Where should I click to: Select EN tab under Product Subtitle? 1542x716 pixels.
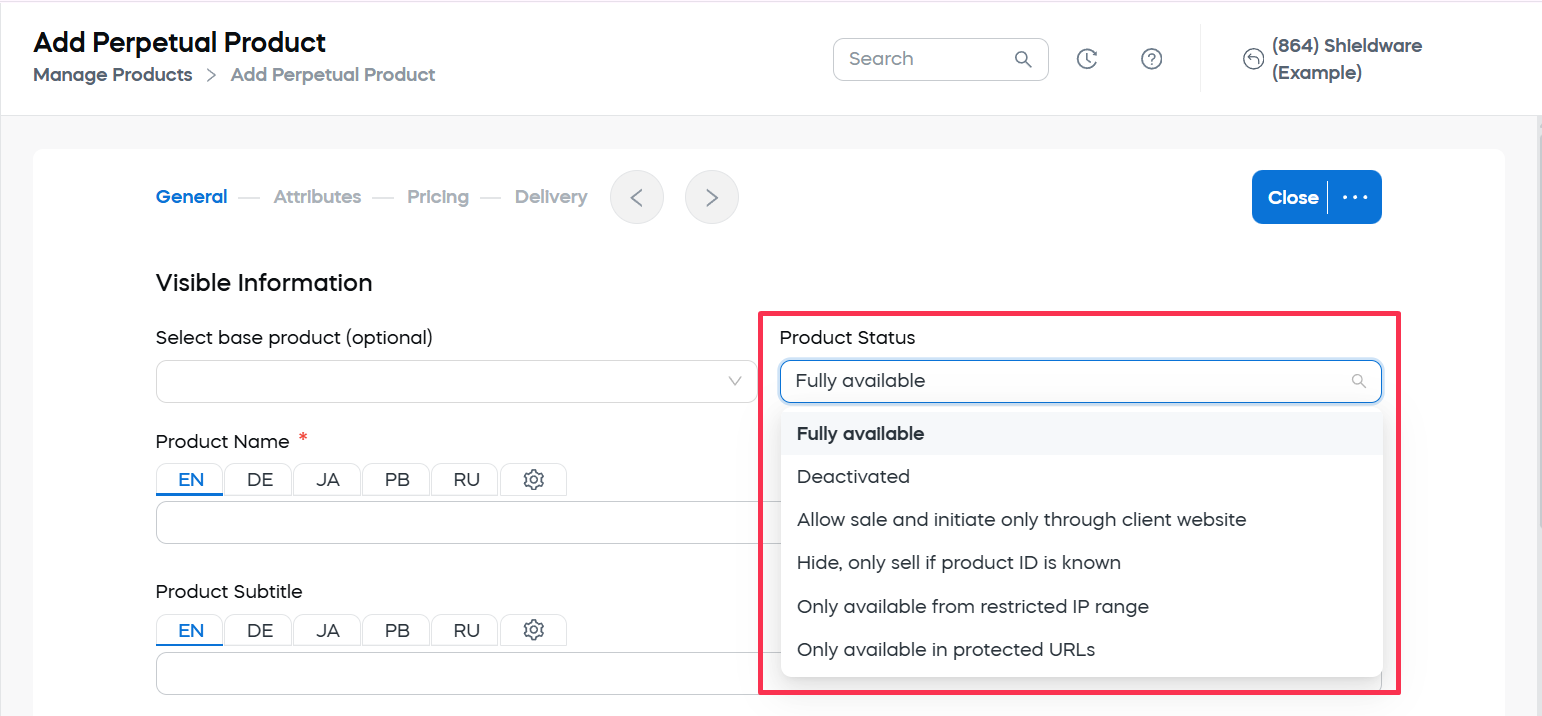[190, 630]
